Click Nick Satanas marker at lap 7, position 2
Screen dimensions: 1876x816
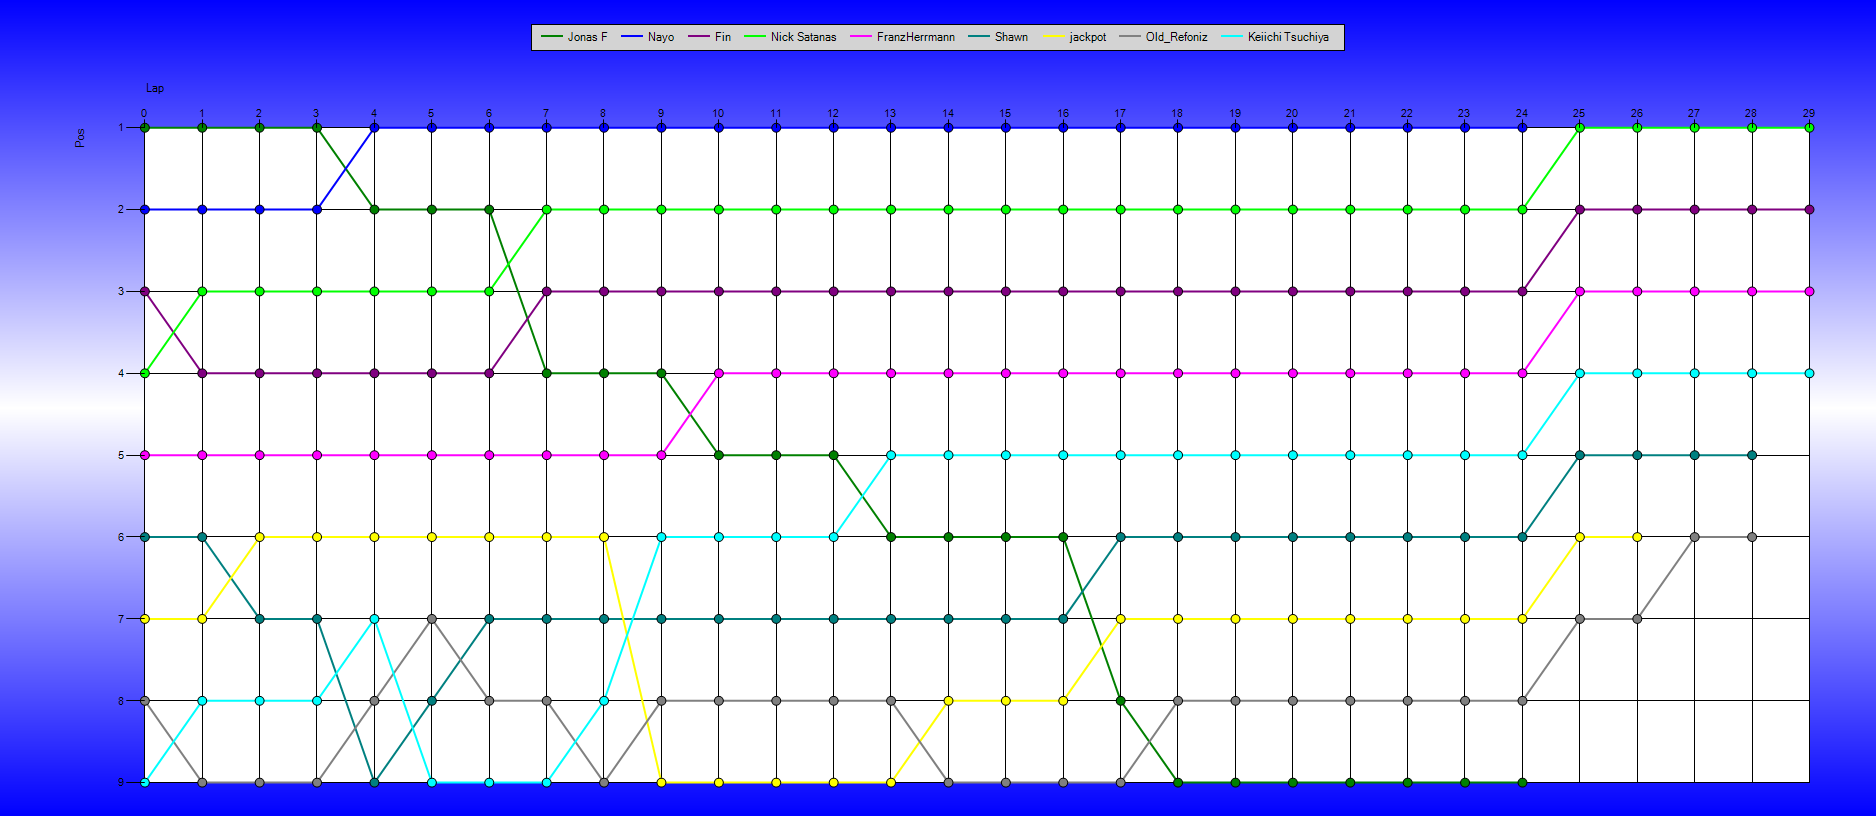click(x=546, y=210)
